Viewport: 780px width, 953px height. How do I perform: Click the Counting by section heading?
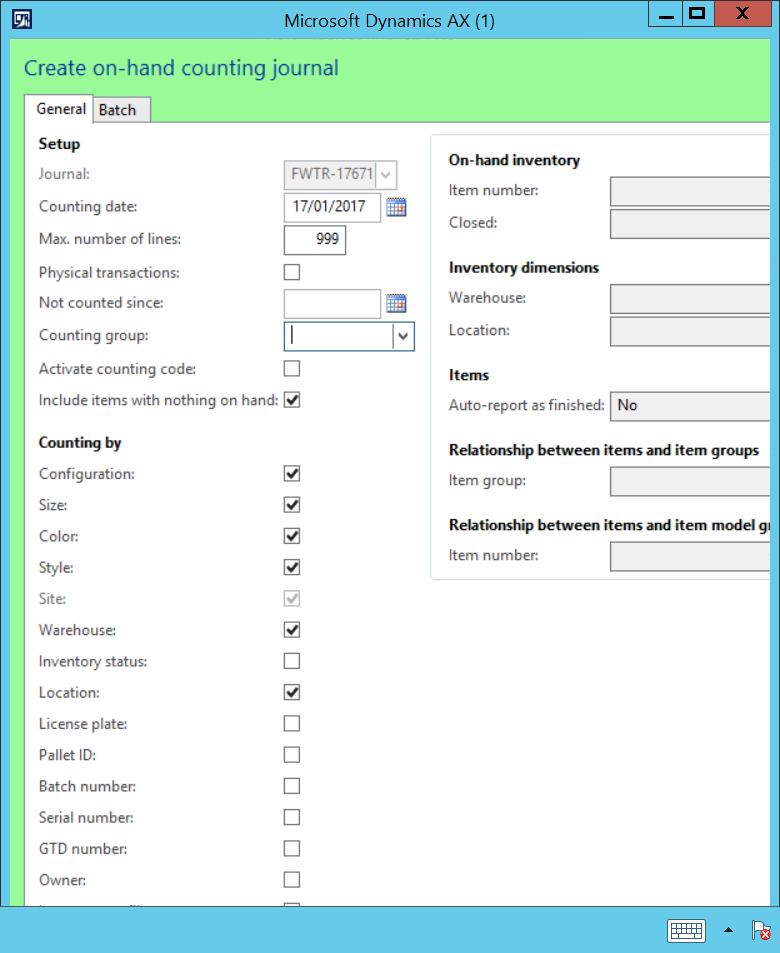(80, 442)
